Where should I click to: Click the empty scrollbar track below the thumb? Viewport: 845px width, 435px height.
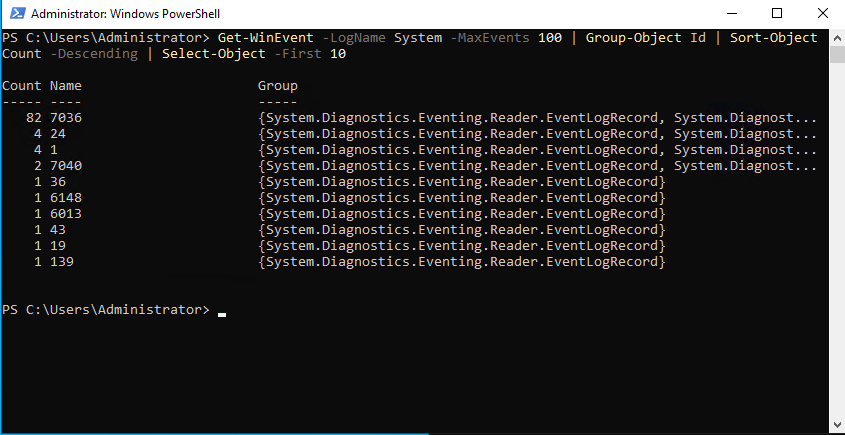(836, 250)
